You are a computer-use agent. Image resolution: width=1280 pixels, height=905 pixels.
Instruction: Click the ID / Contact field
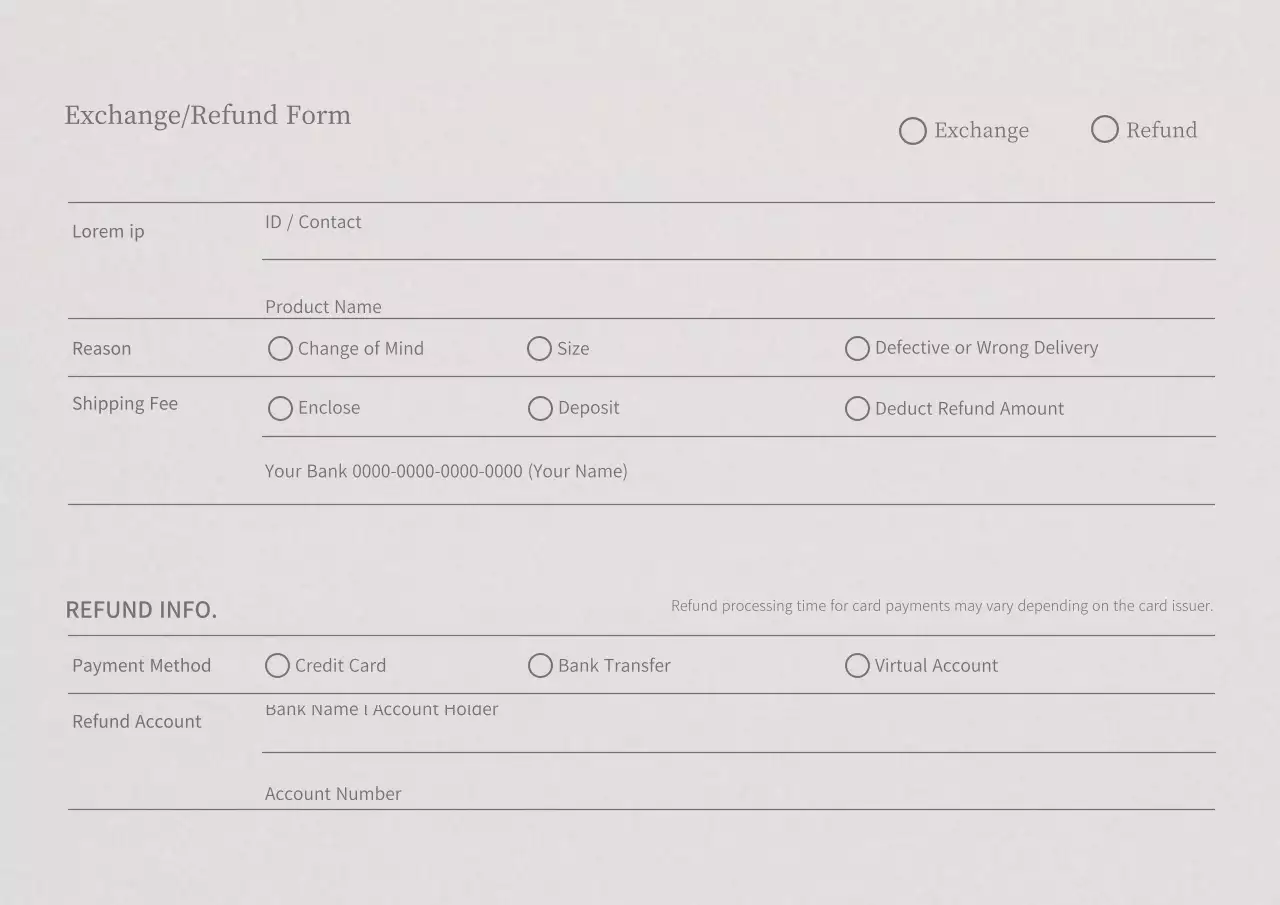click(x=738, y=240)
